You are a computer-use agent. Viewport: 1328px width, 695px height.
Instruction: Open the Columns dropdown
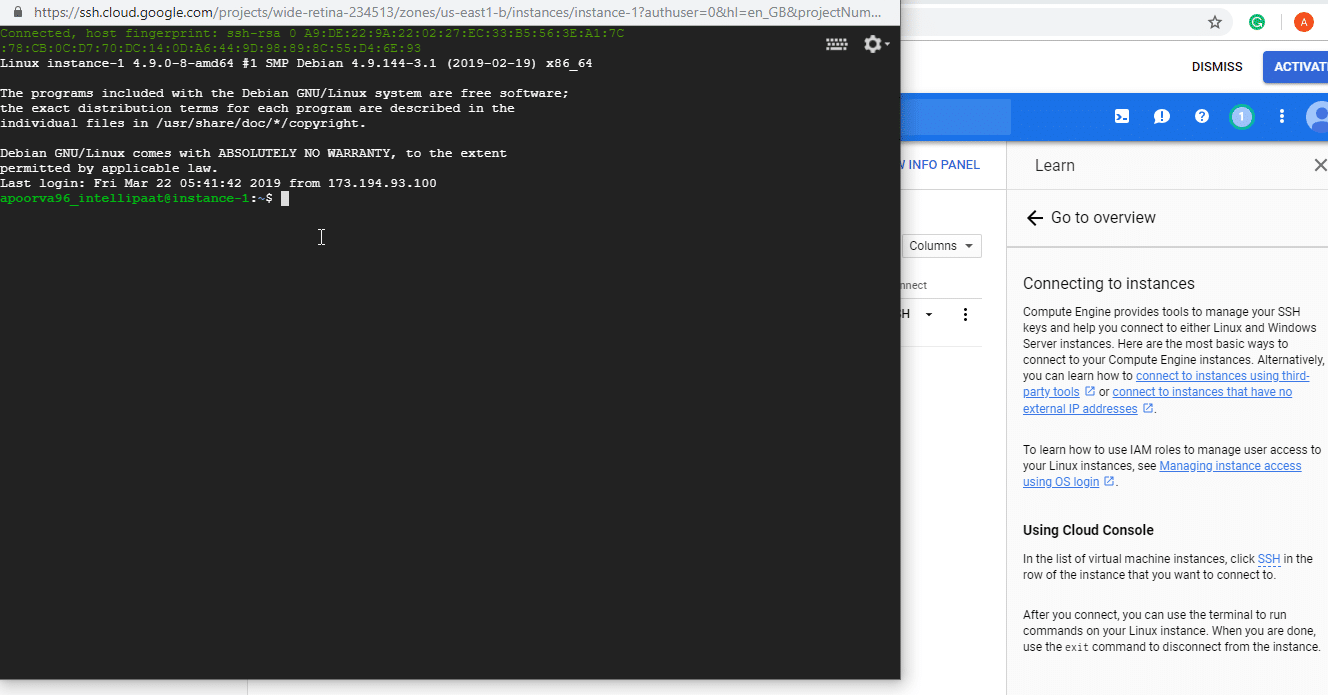coord(942,246)
